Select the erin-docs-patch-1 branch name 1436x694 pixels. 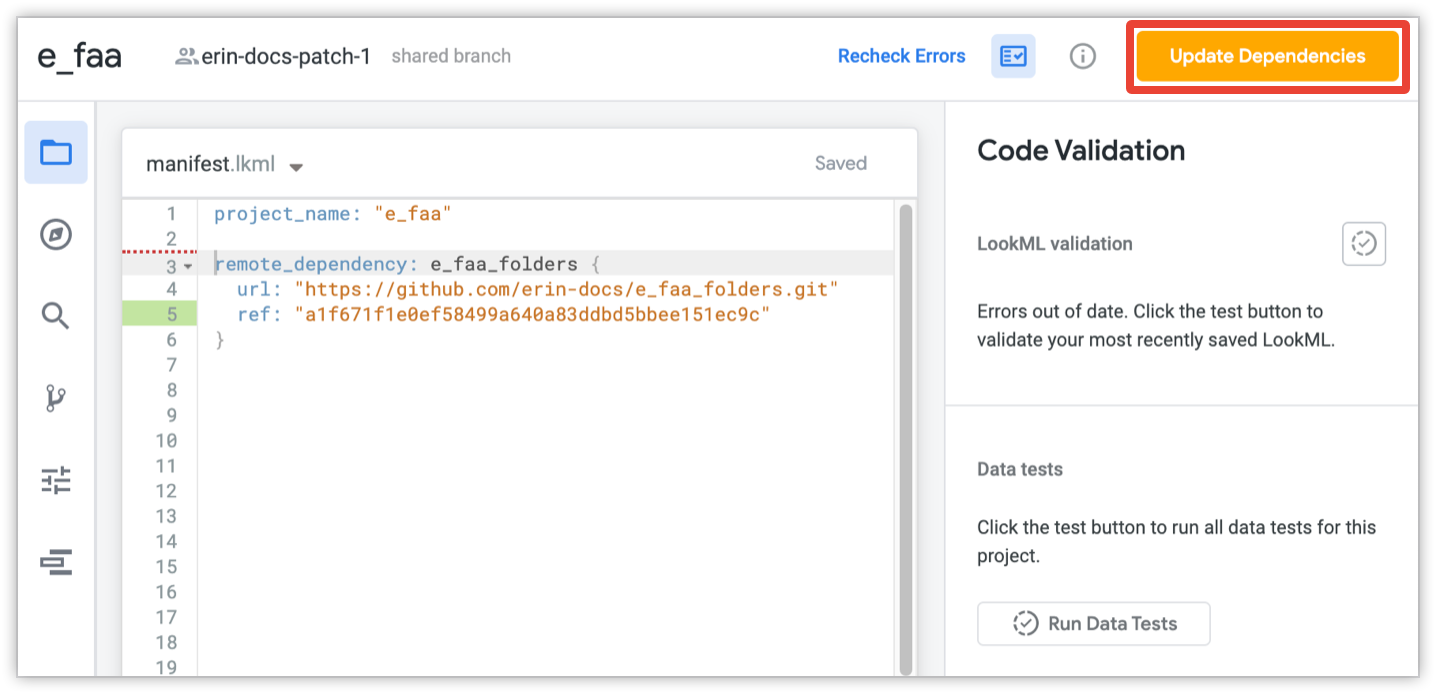[286, 56]
